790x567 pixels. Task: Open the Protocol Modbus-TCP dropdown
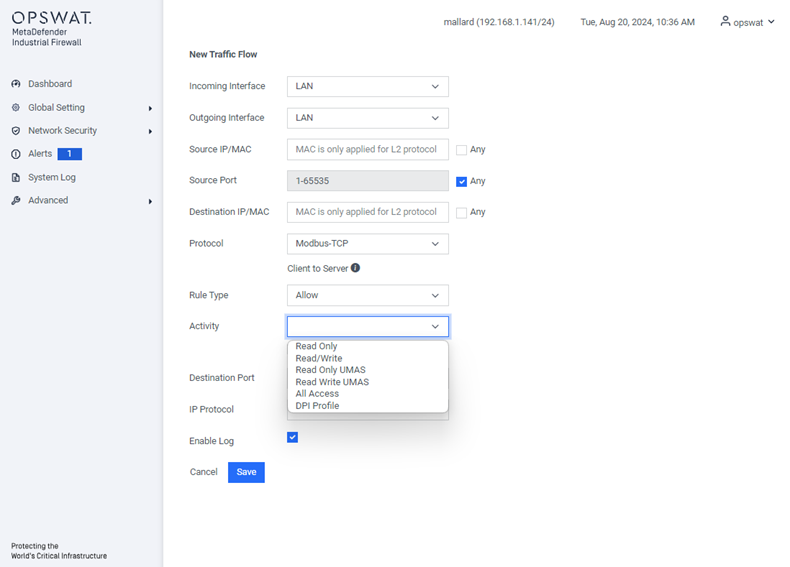click(x=368, y=243)
